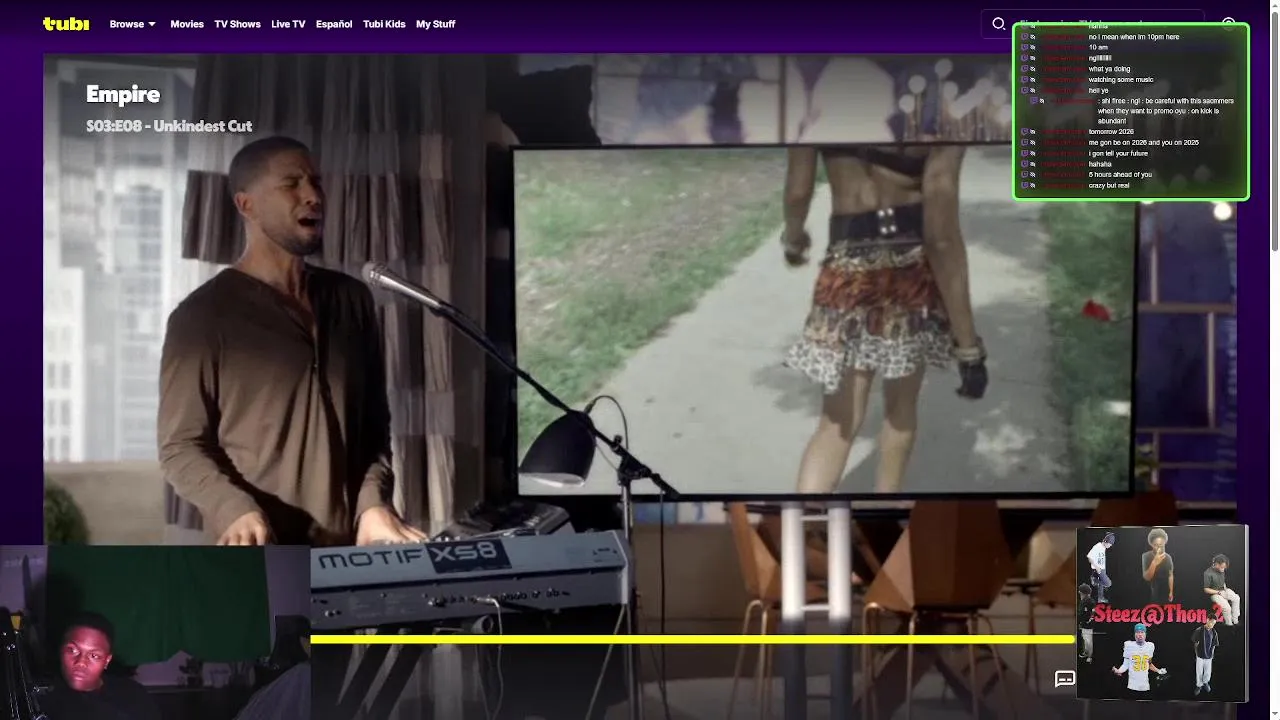Viewport: 1280px width, 720px height.
Task: Expand the Browse dropdown menu
Action: click(x=133, y=24)
